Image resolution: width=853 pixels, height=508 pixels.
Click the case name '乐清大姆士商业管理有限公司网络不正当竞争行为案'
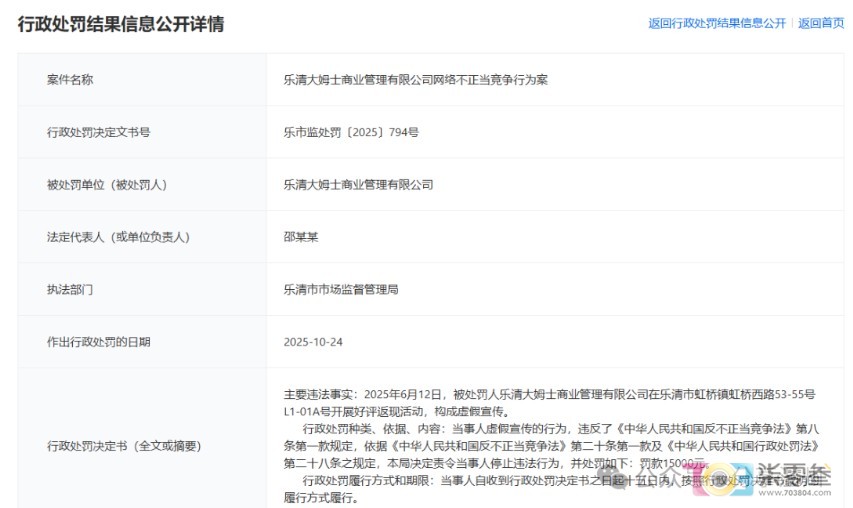pyautogui.click(x=415, y=79)
